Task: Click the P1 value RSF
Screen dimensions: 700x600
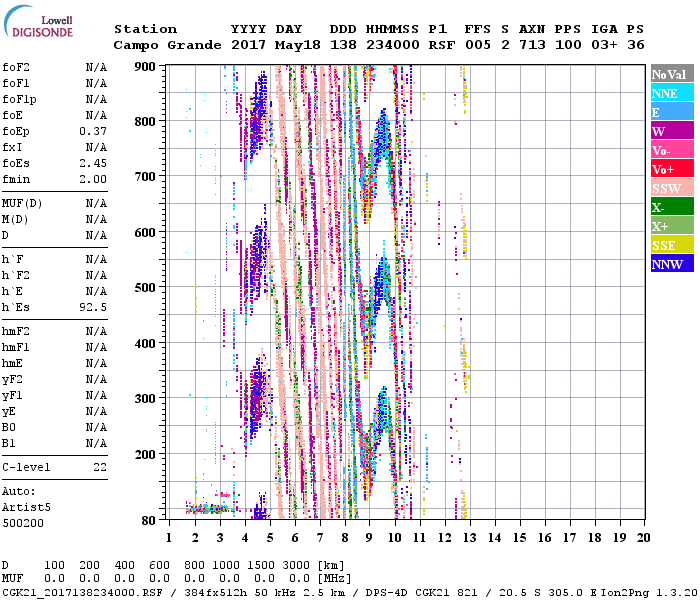Action: (442, 45)
